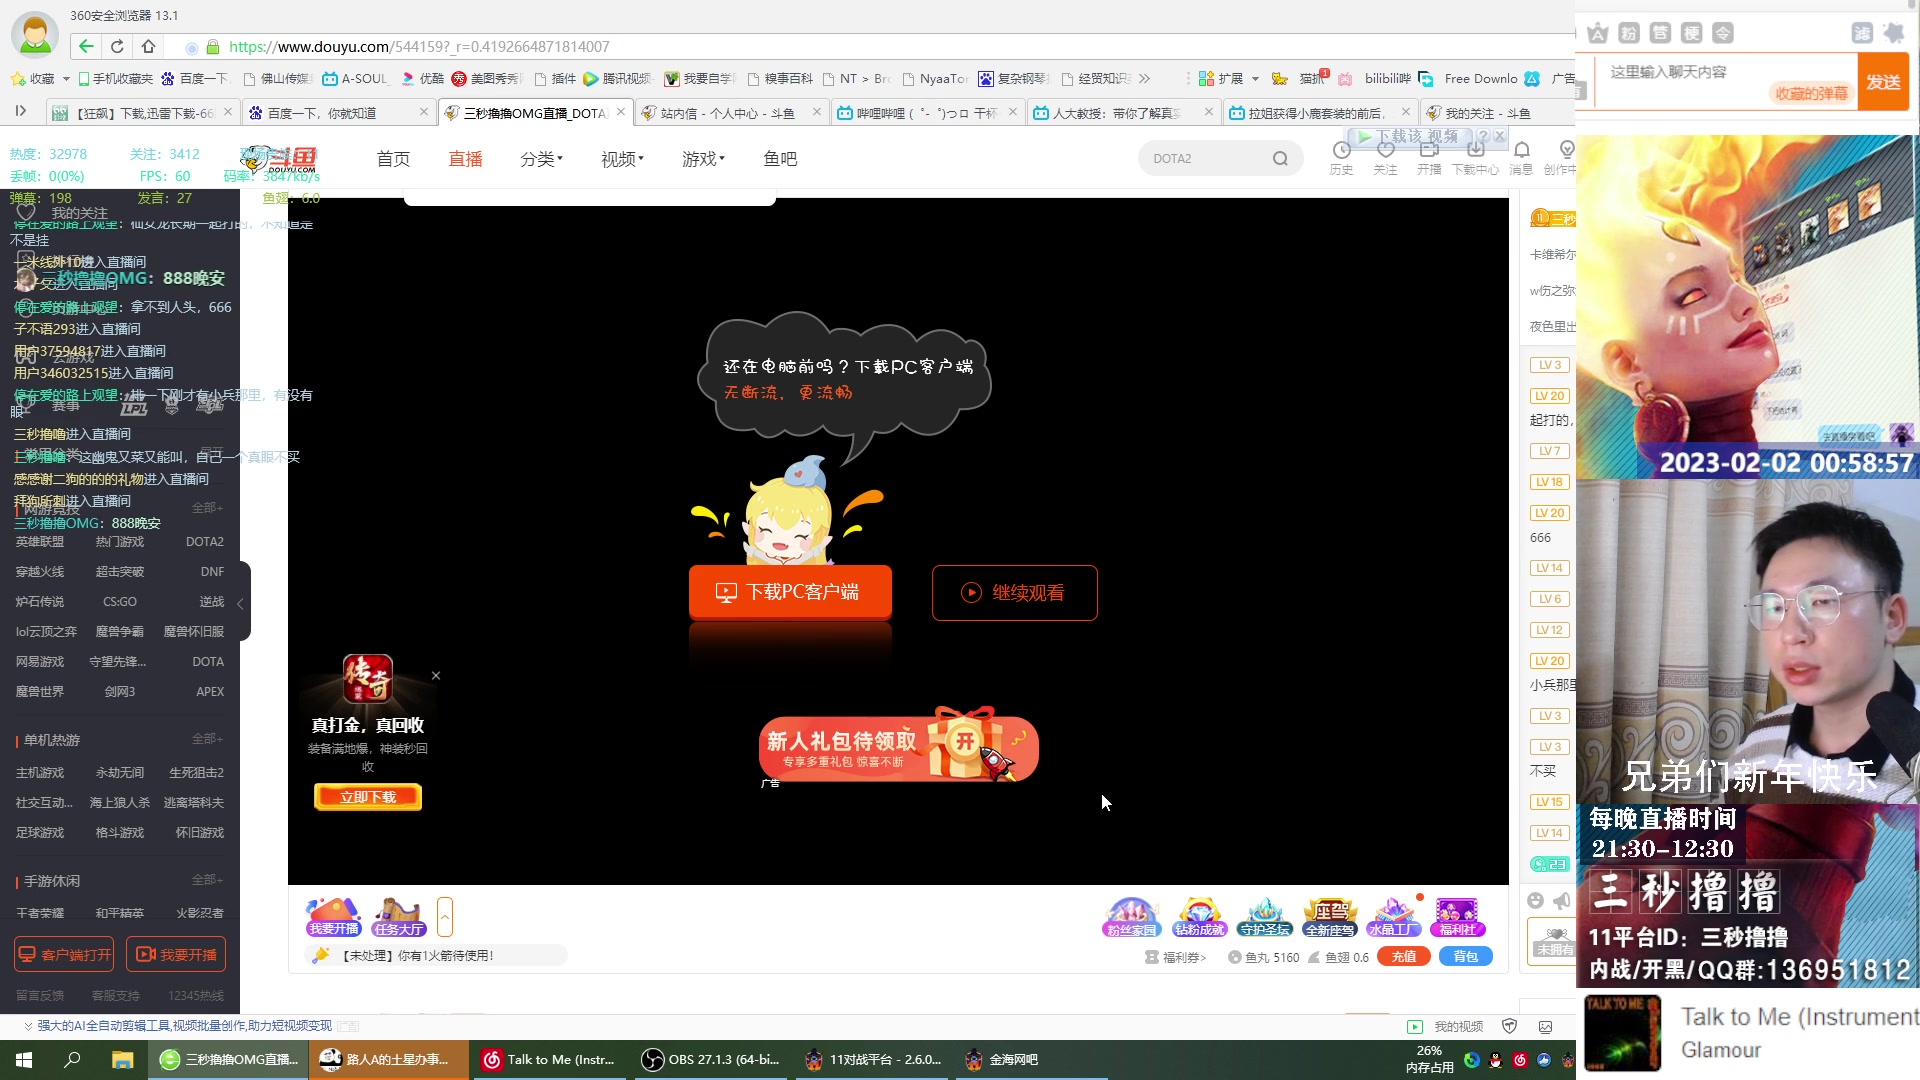Image resolution: width=1920 pixels, height=1080 pixels.
Task: Expand the 视频 nav dropdown
Action: pos(622,159)
